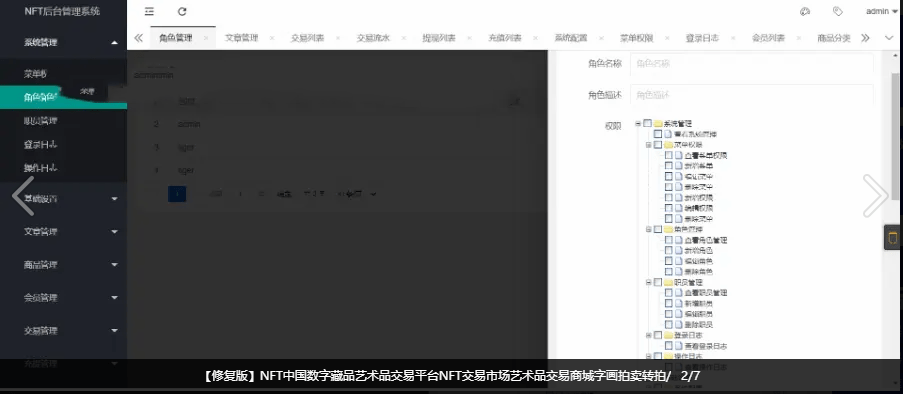The width and height of the screenshot is (903, 394).
Task: Go to previous image with left arrow
Action: 23,196
